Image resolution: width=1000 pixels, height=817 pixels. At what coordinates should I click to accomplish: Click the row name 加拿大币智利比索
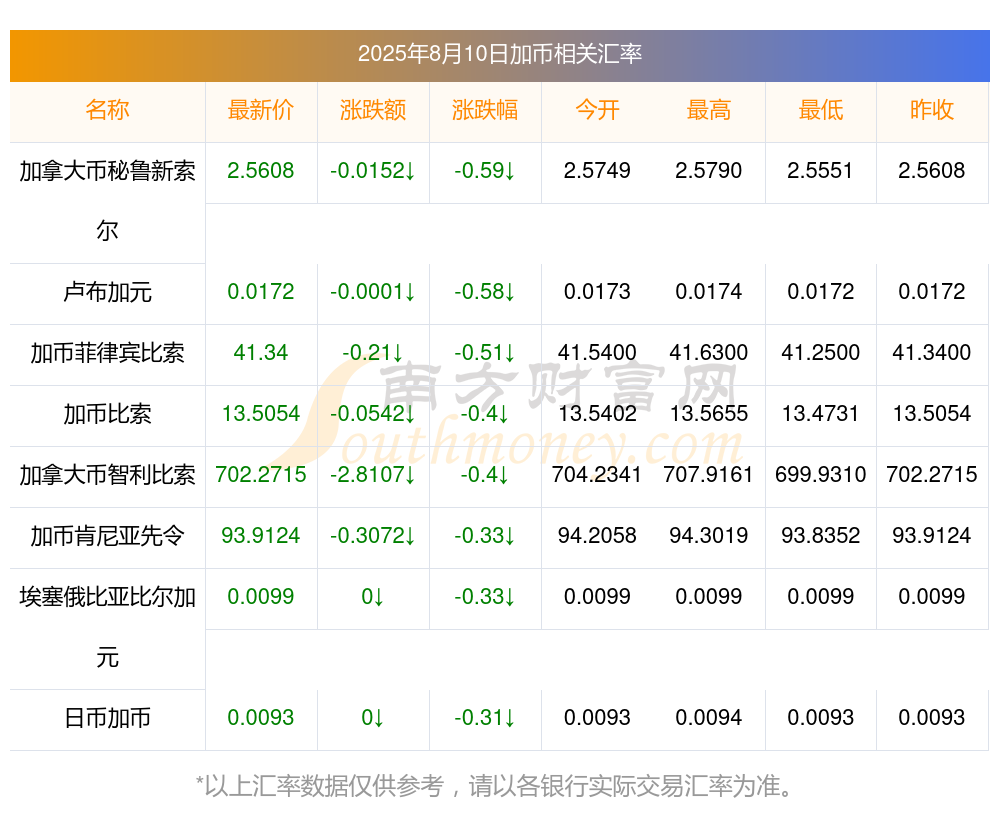(x=107, y=475)
